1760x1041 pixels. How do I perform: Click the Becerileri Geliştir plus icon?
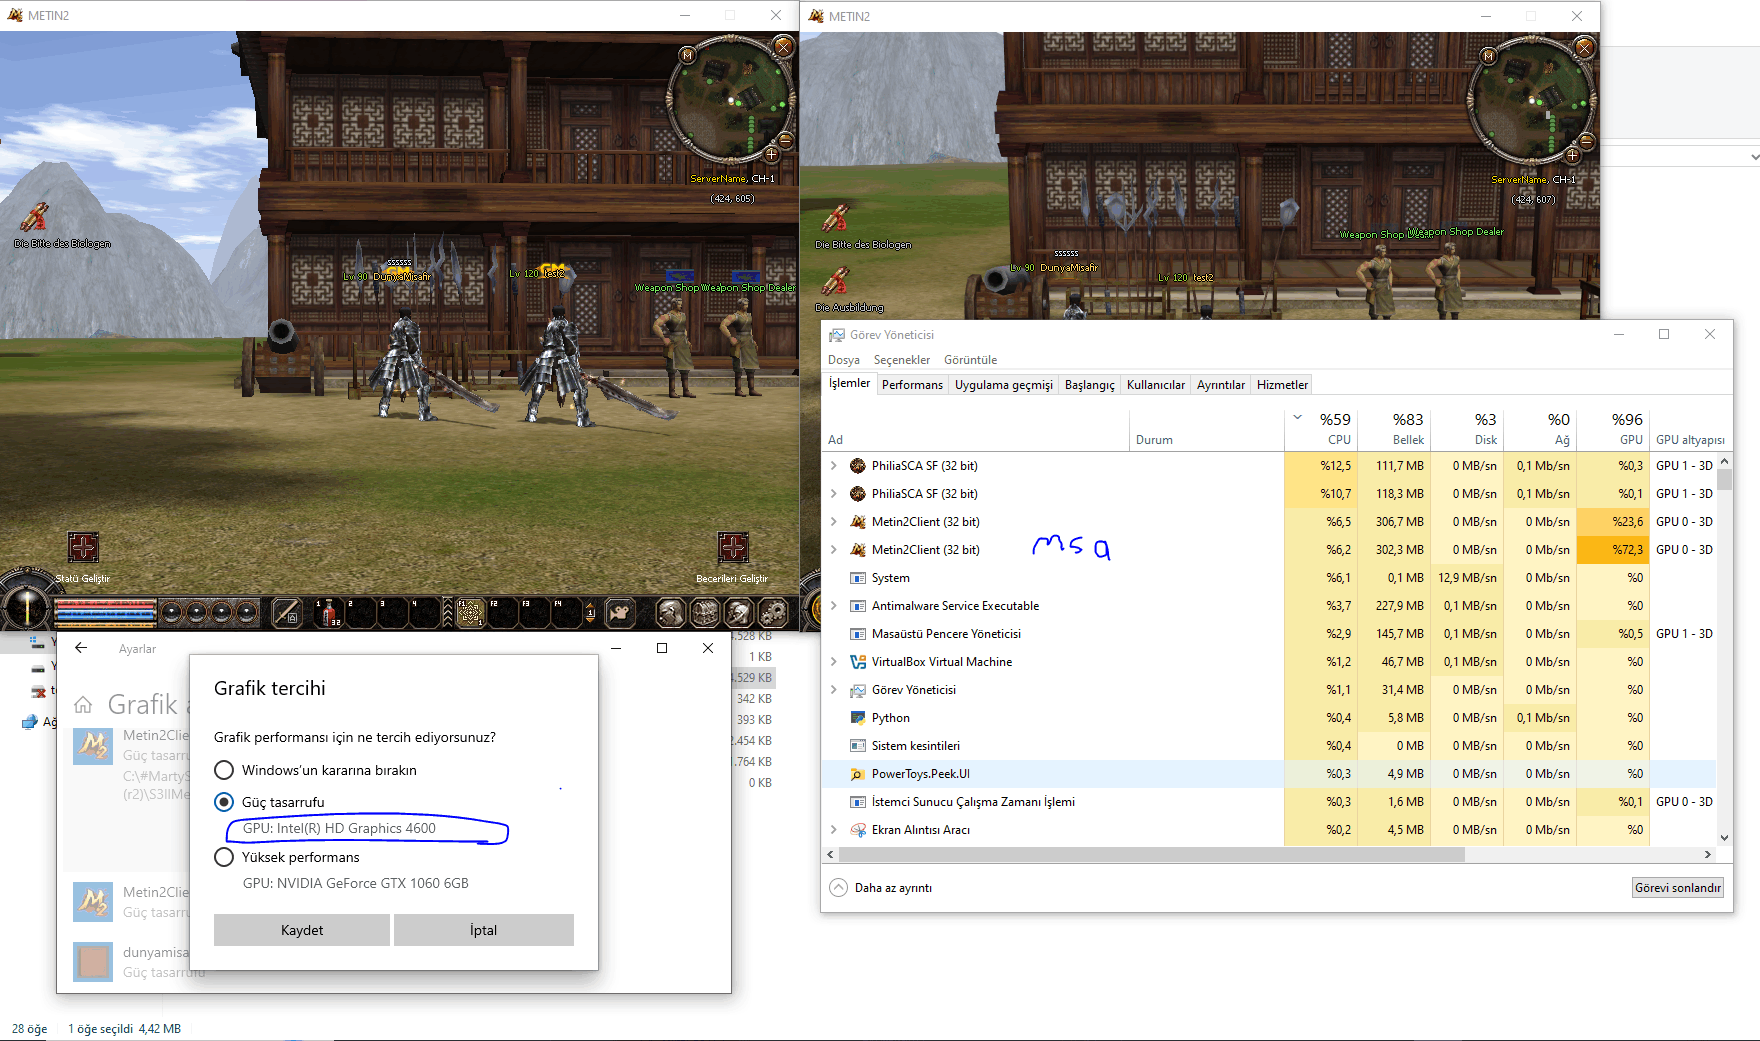[x=733, y=547]
